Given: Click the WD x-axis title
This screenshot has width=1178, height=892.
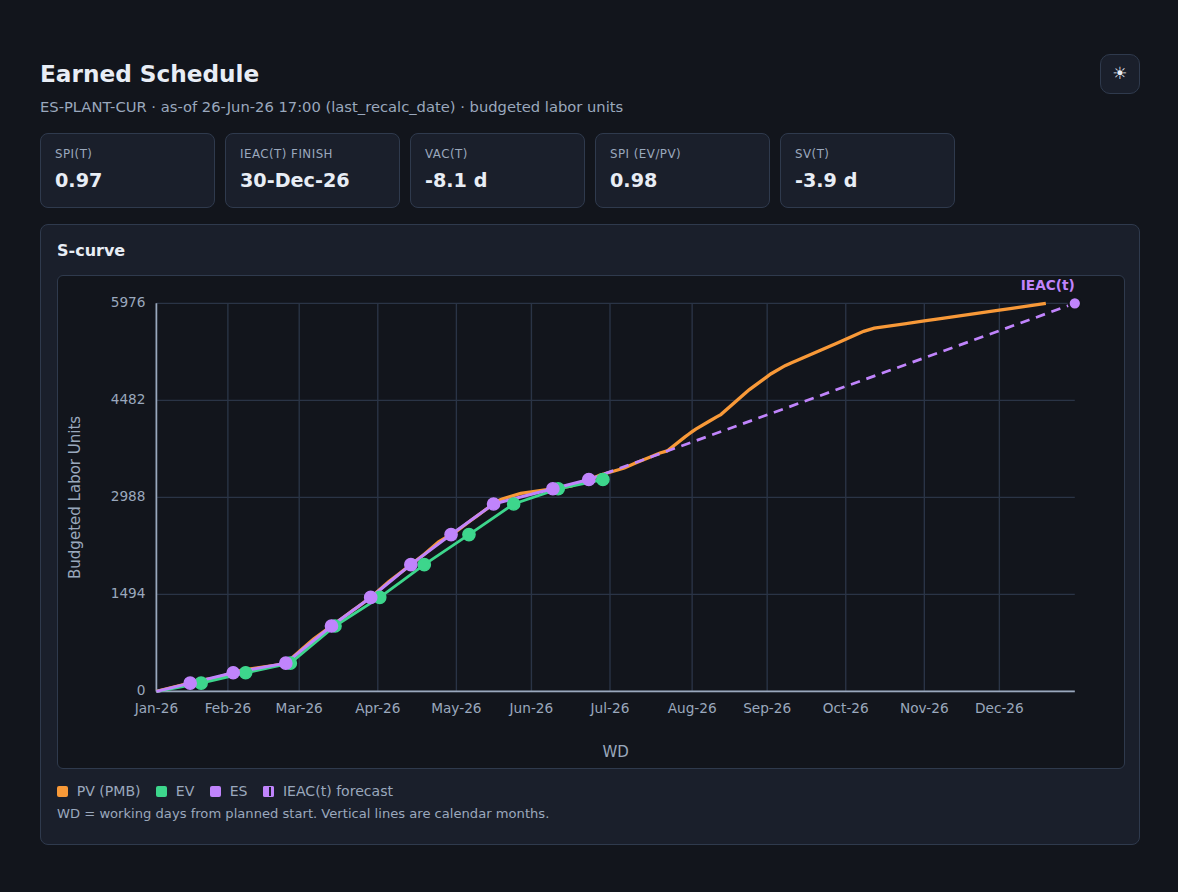Looking at the screenshot, I should (x=615, y=751).
